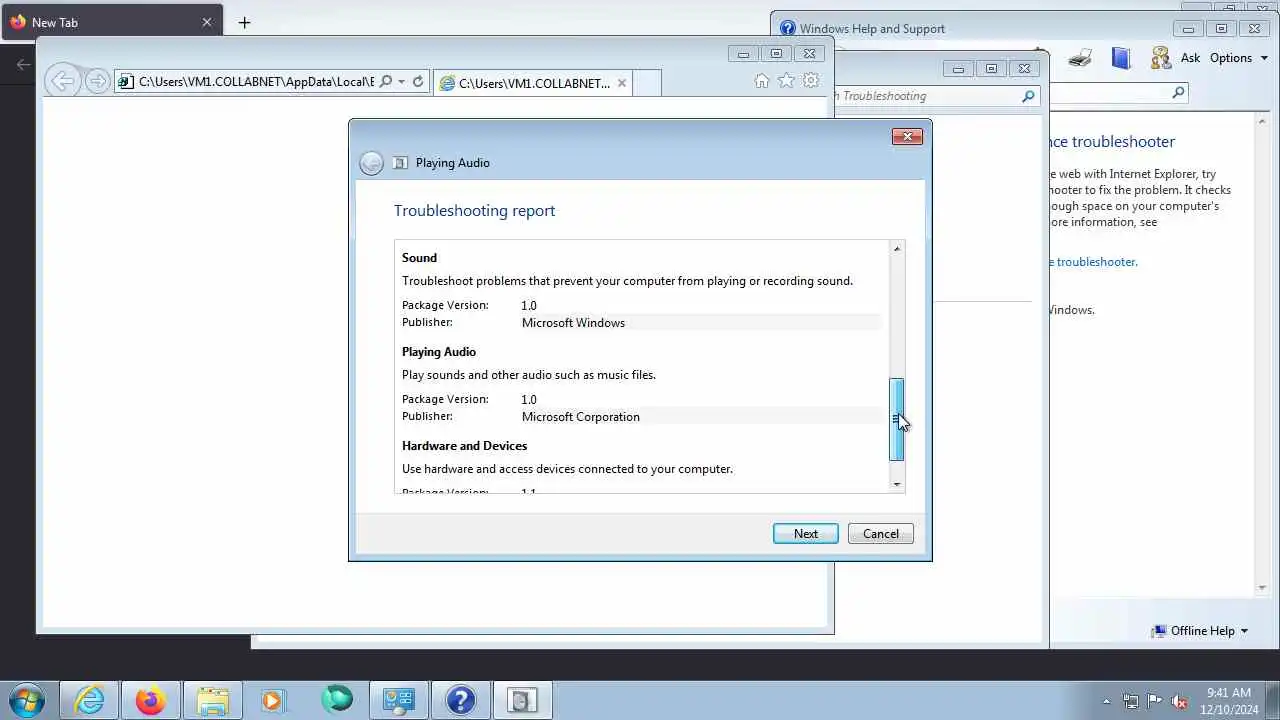Click Browse Help book icon
Image resolution: width=1280 pixels, height=720 pixels.
tap(1121, 58)
